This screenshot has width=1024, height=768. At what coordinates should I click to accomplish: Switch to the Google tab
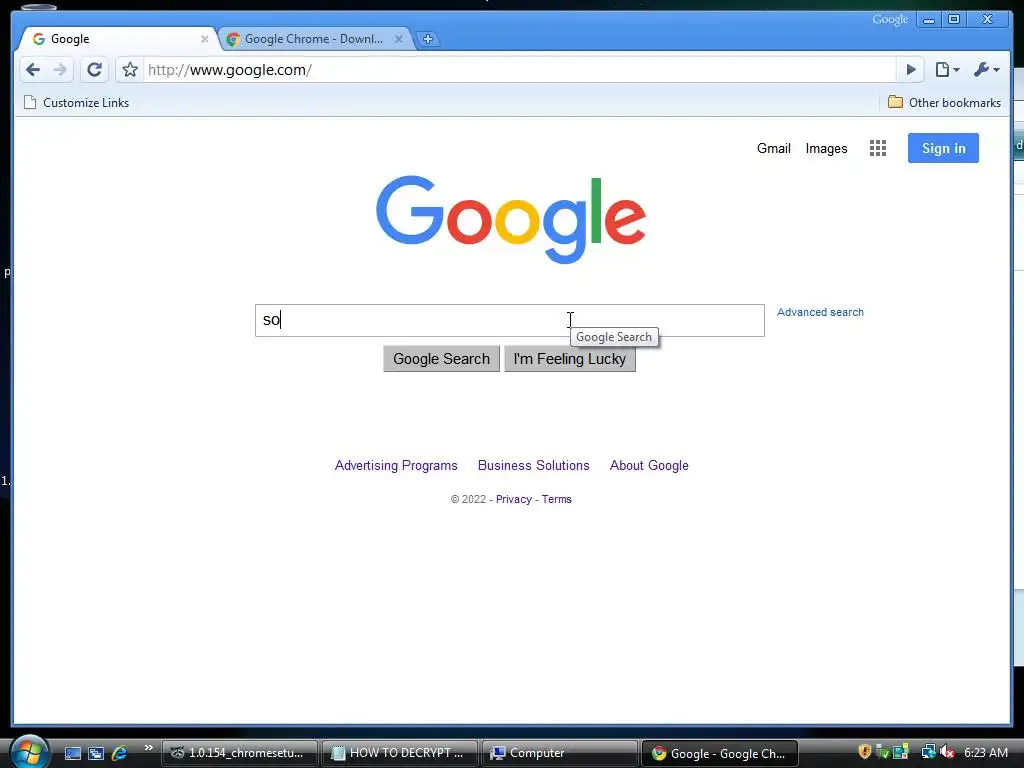tap(118, 39)
